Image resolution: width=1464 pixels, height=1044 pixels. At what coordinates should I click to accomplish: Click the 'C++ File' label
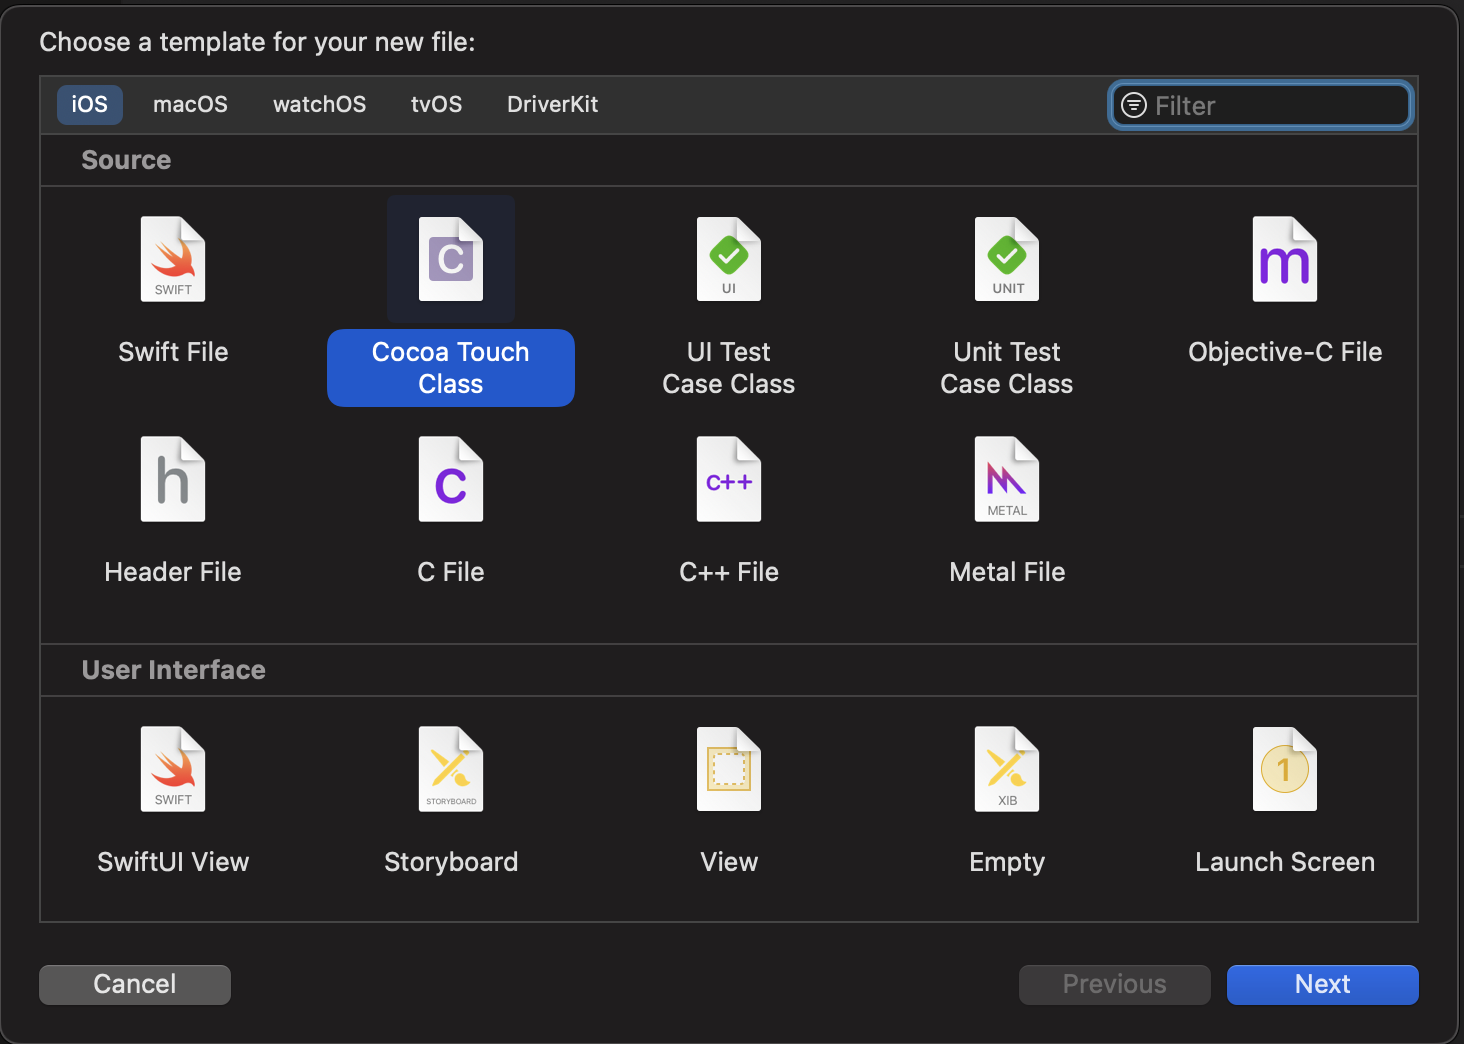pyautogui.click(x=729, y=572)
